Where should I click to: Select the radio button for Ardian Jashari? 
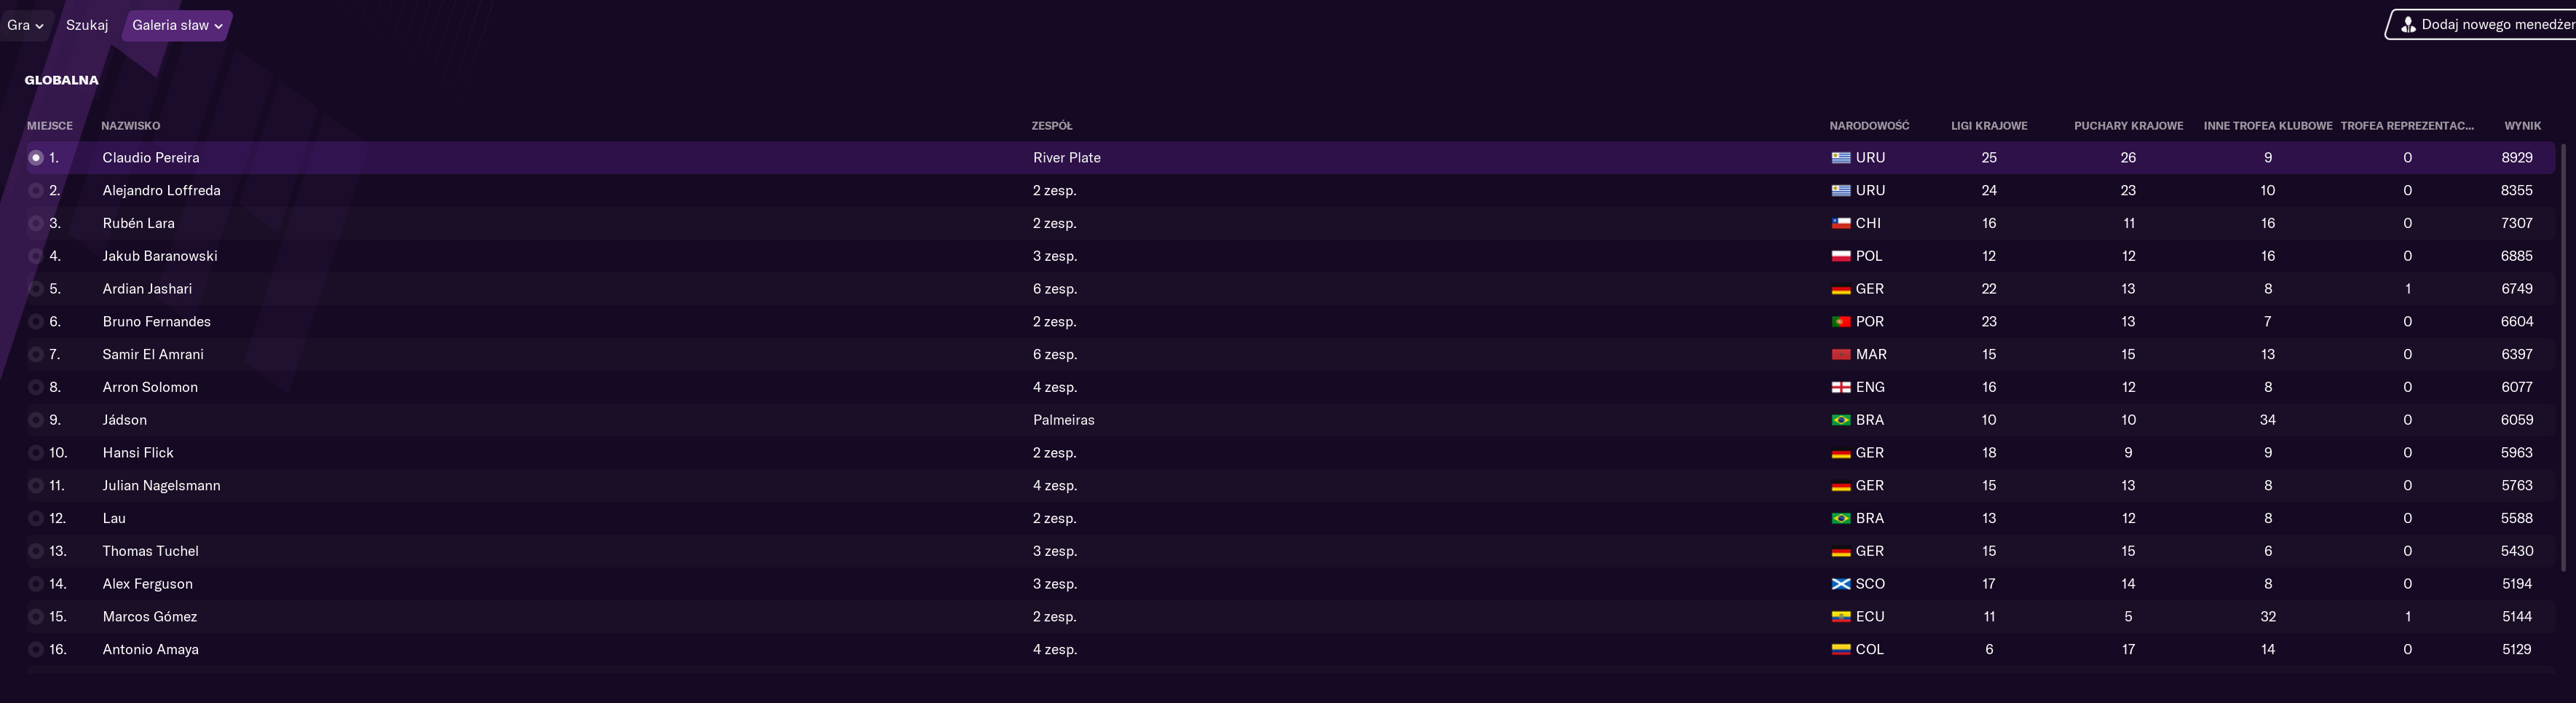36,289
